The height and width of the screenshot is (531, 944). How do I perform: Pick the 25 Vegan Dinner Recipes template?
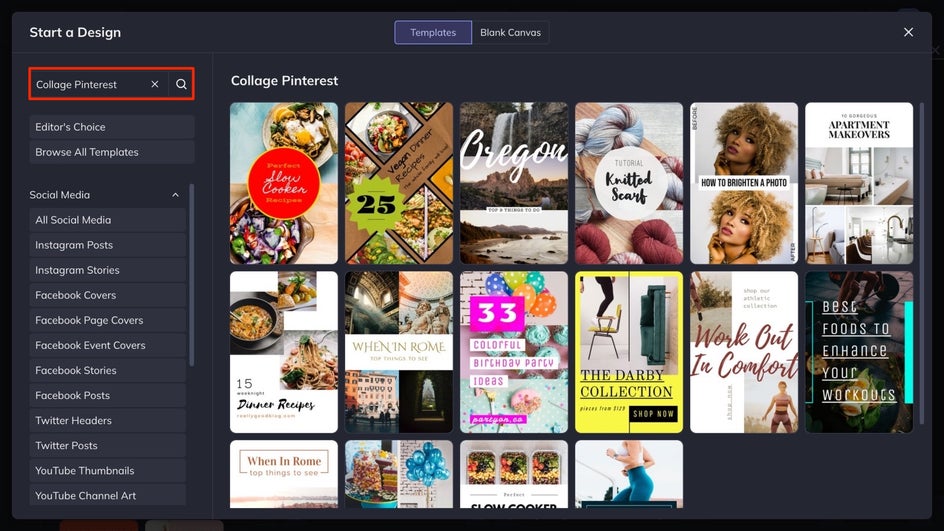click(x=399, y=183)
